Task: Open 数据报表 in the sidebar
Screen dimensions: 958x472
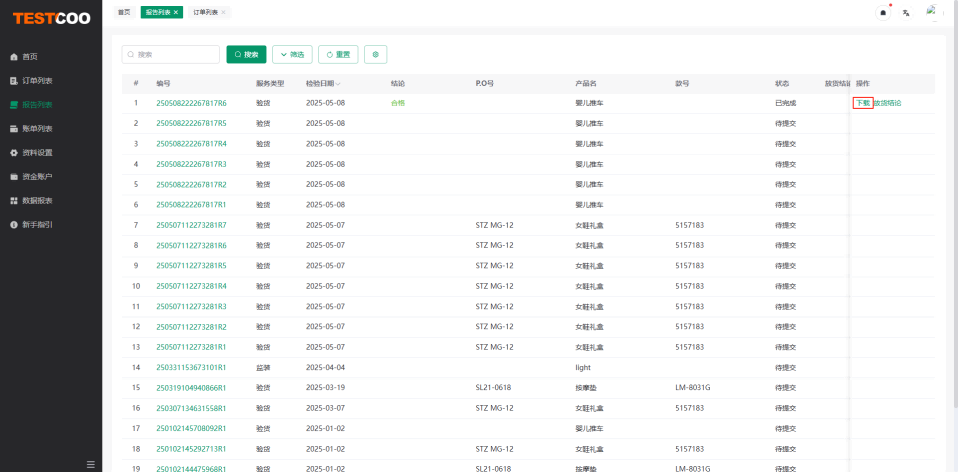Action: (x=37, y=200)
